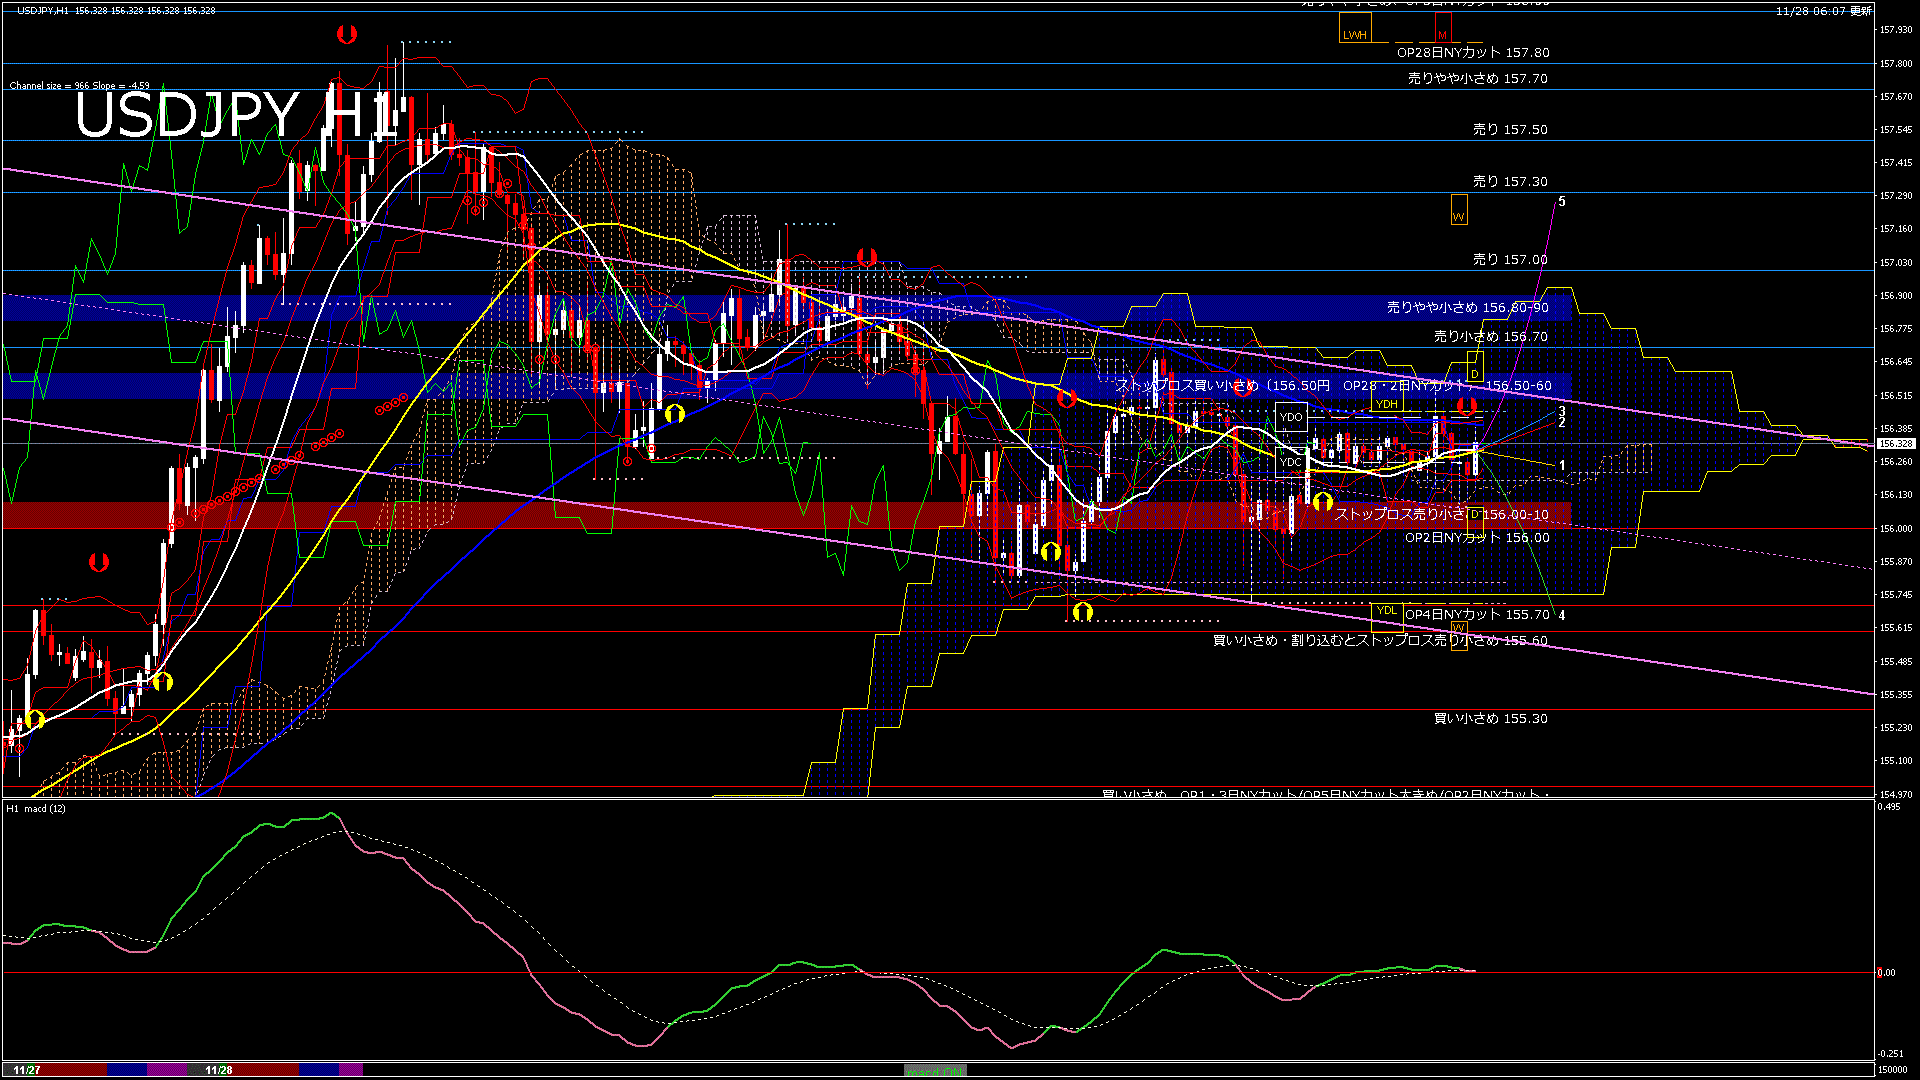Click the Channel size Slope text annotation

click(x=78, y=86)
